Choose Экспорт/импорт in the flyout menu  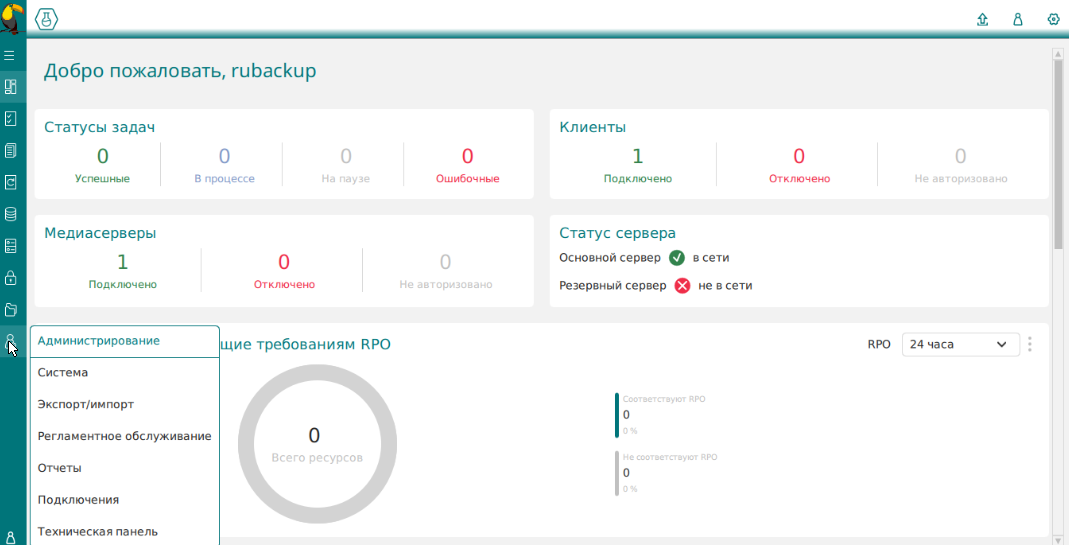pyautogui.click(x=86, y=404)
